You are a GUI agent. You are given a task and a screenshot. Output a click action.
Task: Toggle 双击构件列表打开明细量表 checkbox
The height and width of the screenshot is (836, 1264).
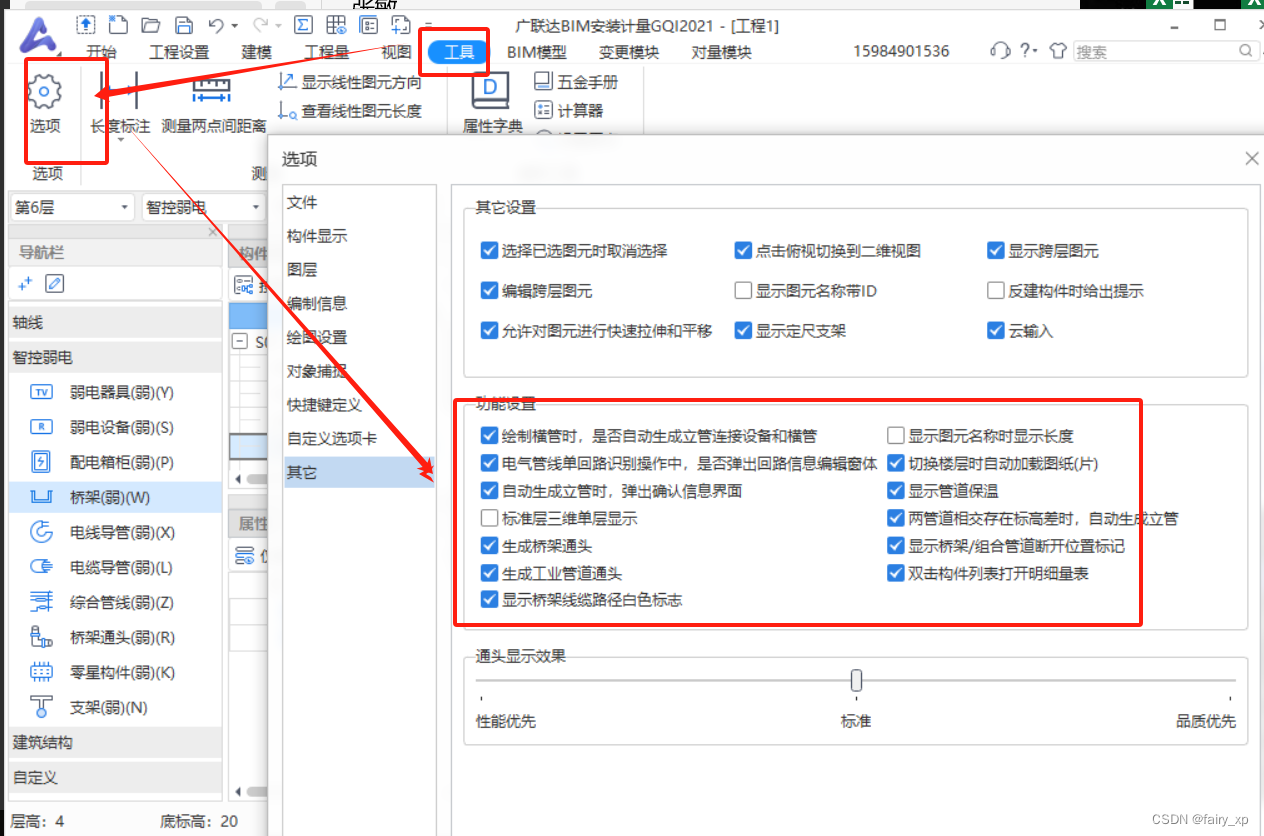click(x=896, y=574)
